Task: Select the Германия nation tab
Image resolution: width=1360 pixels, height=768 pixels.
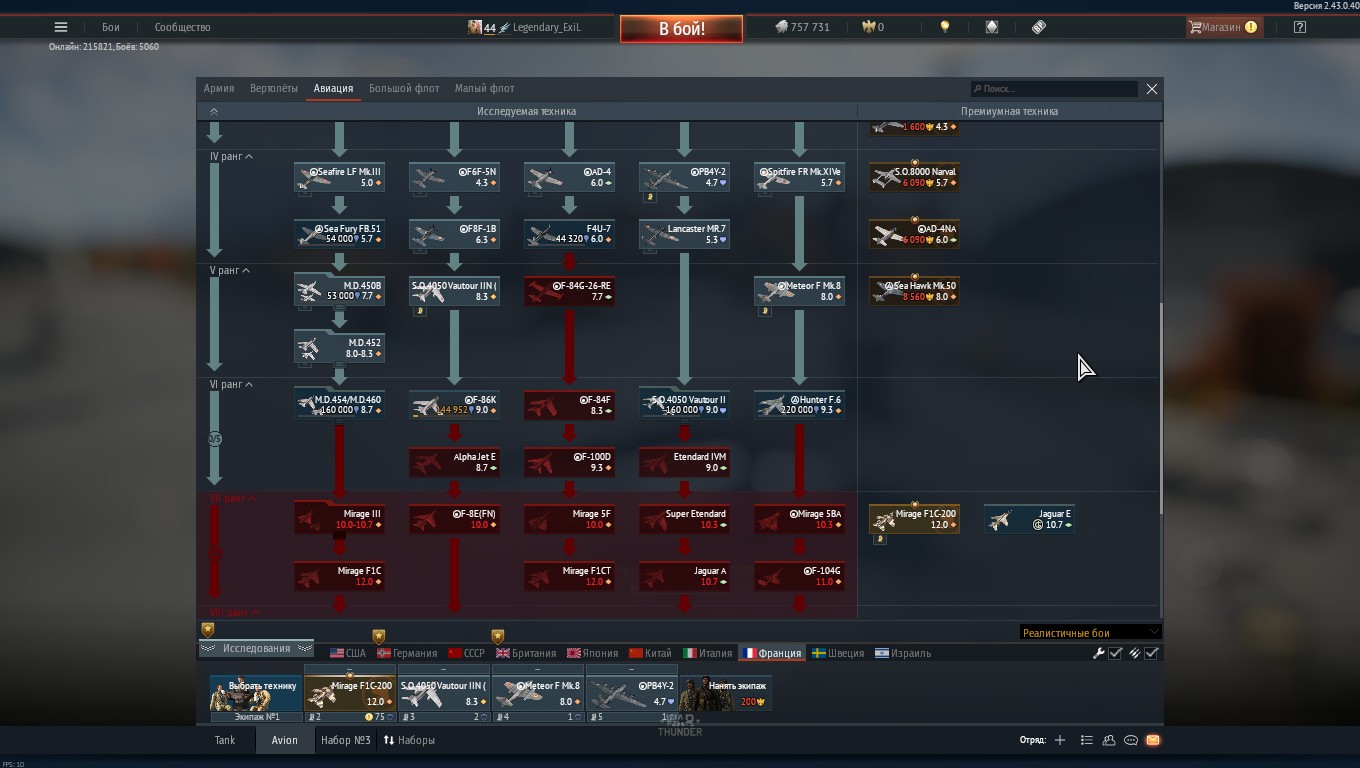Action: tap(407, 653)
